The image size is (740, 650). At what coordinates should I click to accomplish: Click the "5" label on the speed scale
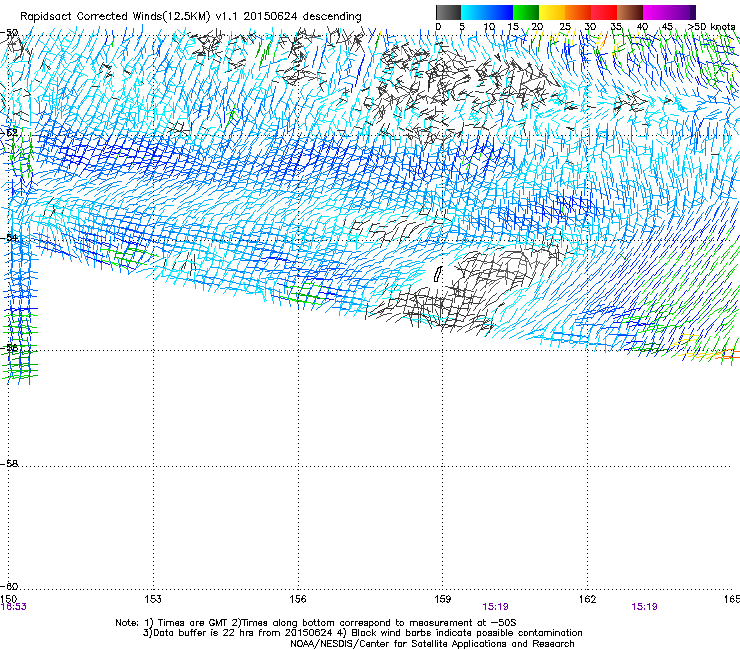click(x=462, y=27)
